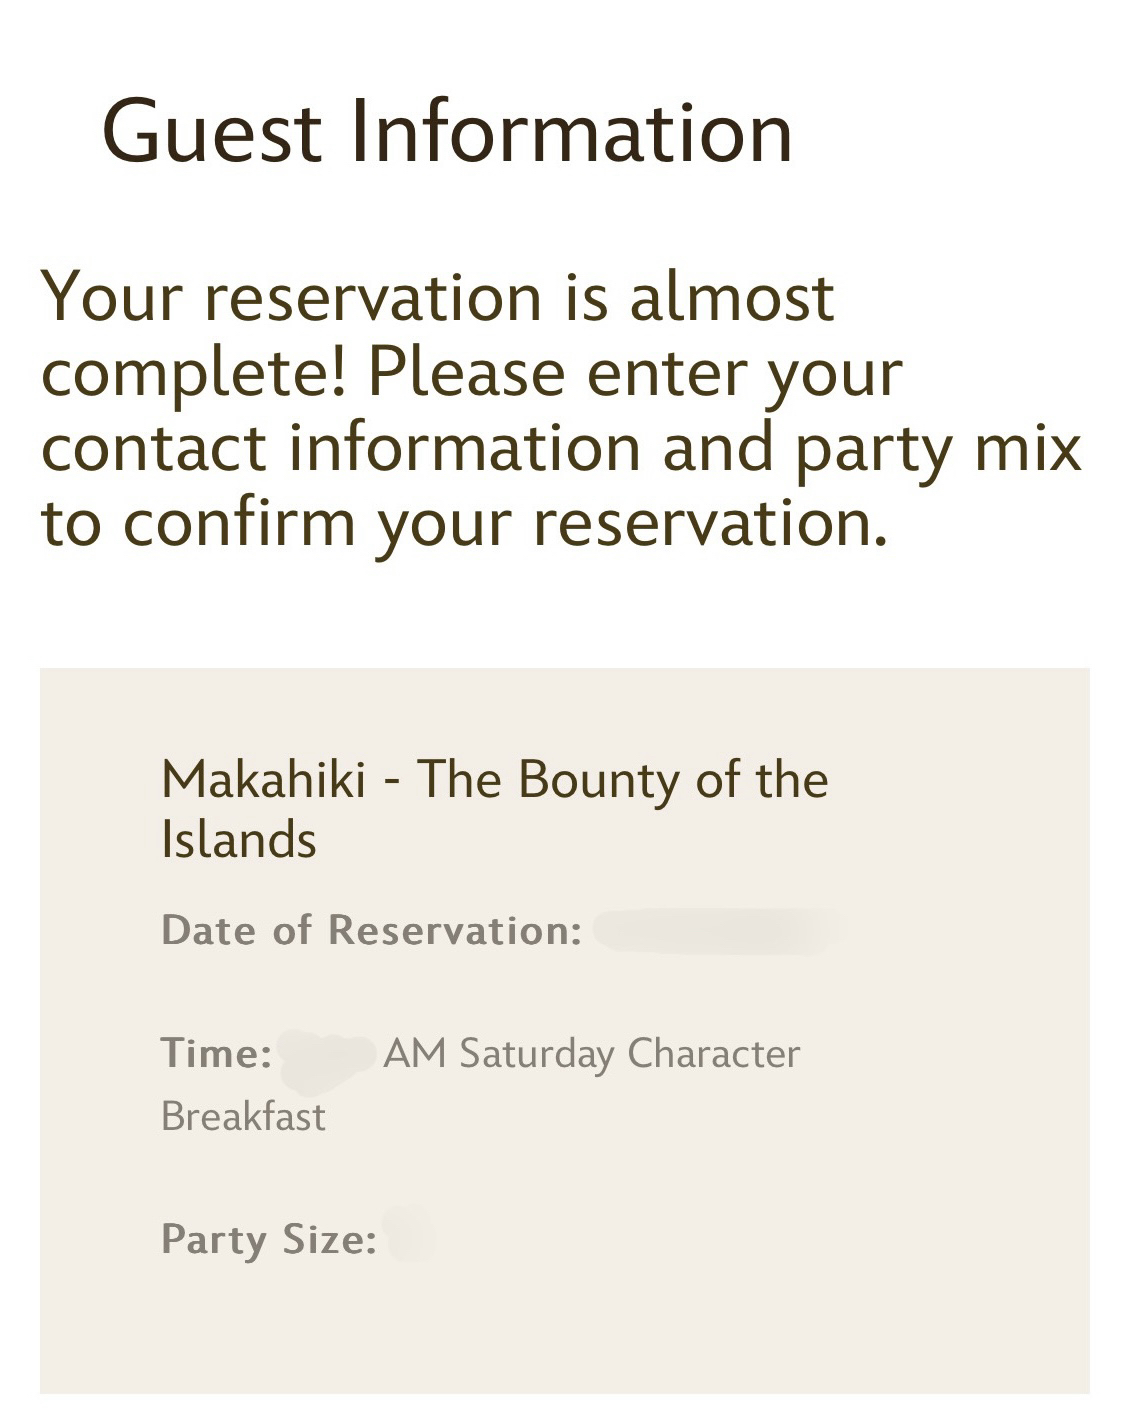The height and width of the screenshot is (1411, 1129).
Task: Click the Guest Information heading
Action: [x=447, y=132]
